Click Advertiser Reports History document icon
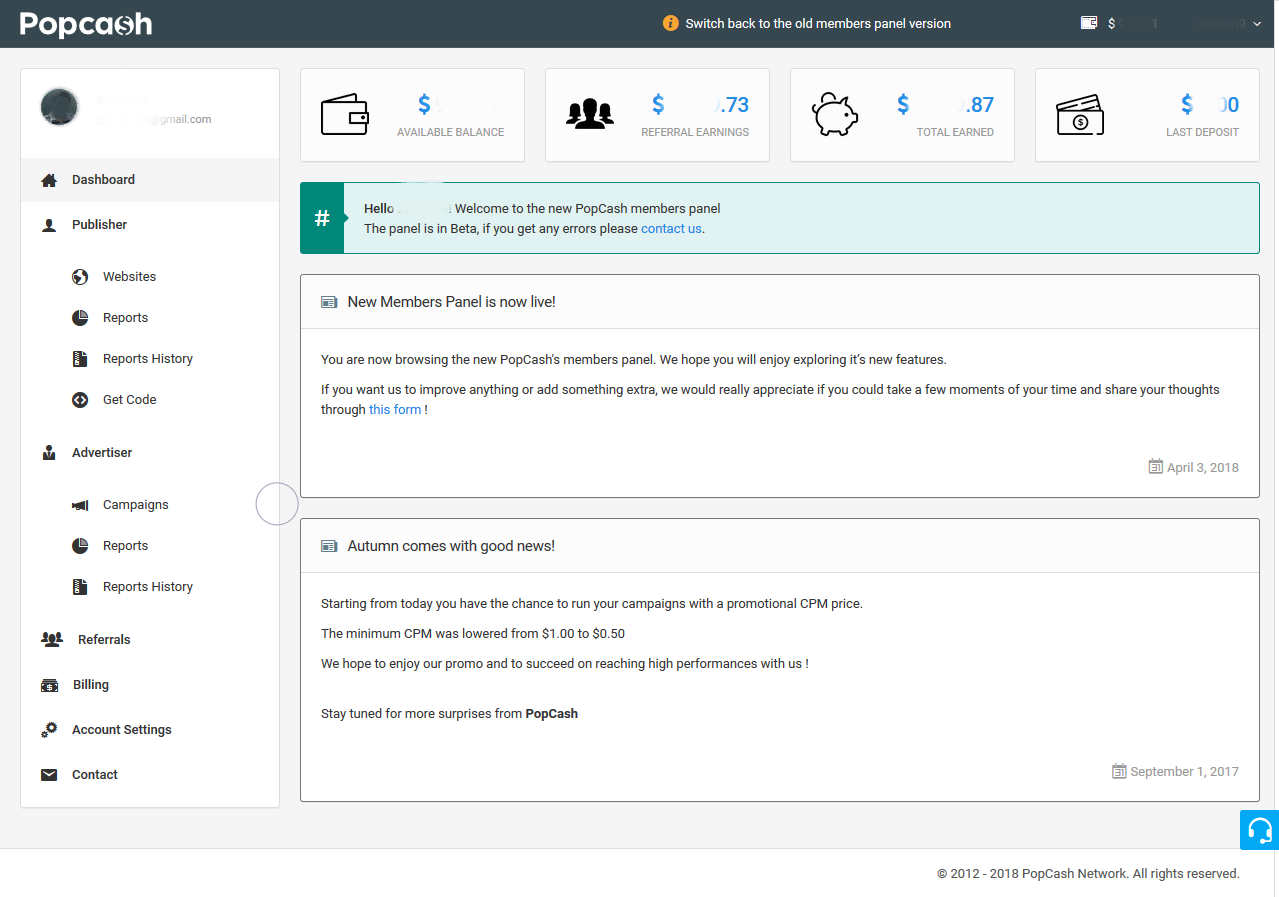 point(80,587)
